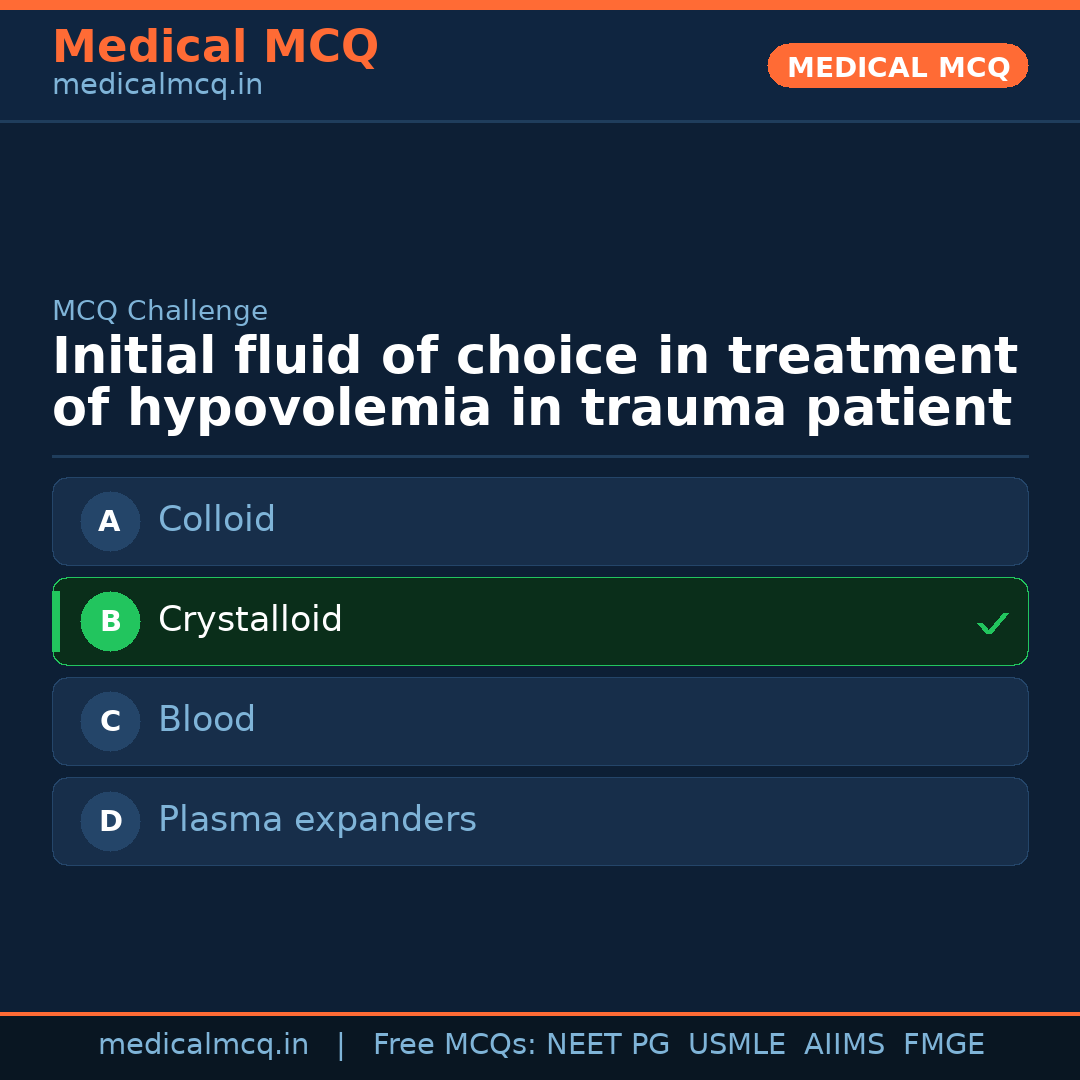Visit the medicalmcq.in link under the logo

pos(157,84)
